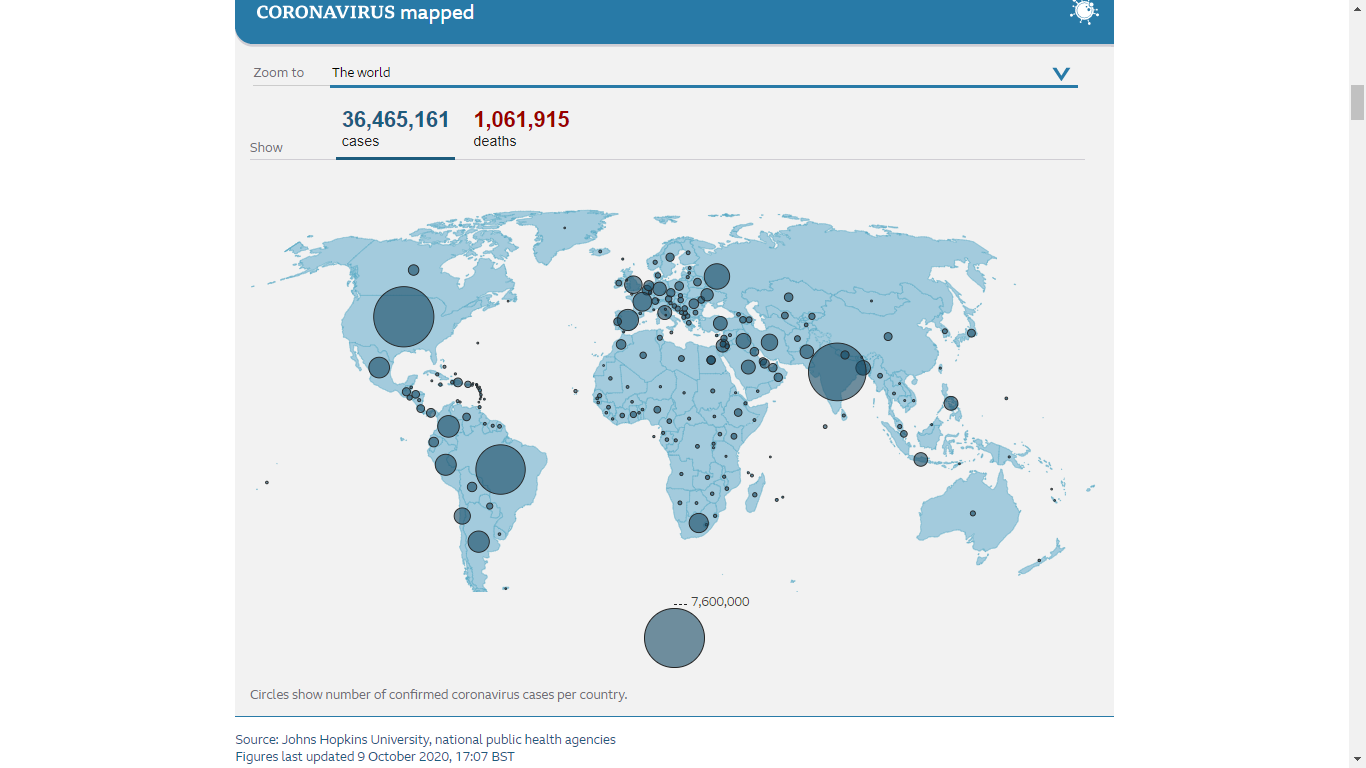Click Argentina's case circle

[x=479, y=541]
